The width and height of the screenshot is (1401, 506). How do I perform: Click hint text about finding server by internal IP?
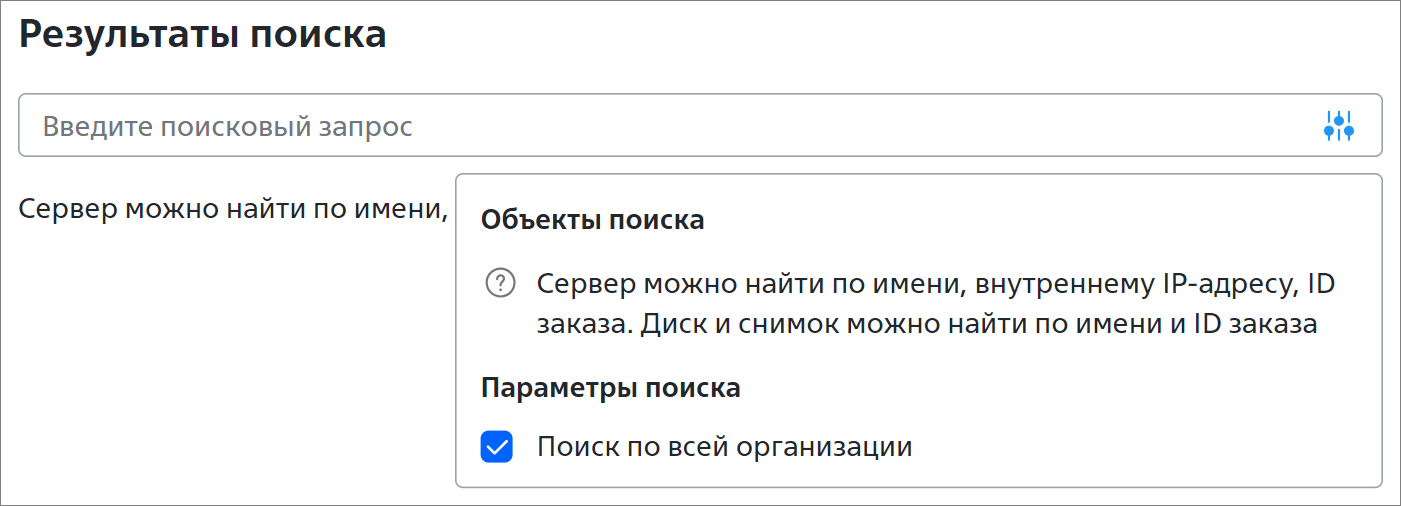[936, 284]
